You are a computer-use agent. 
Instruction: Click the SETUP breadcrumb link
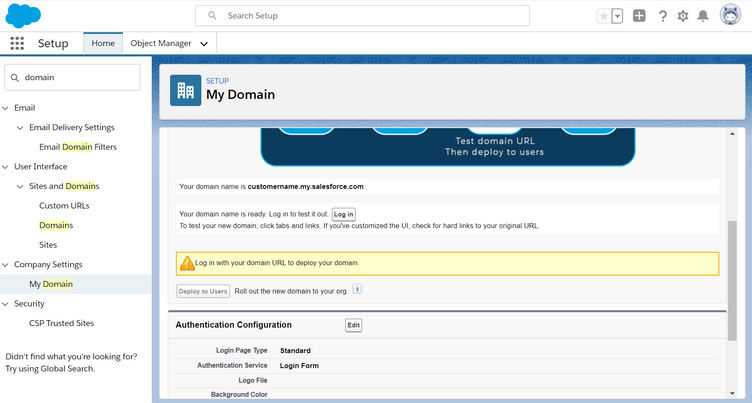pyautogui.click(x=217, y=81)
